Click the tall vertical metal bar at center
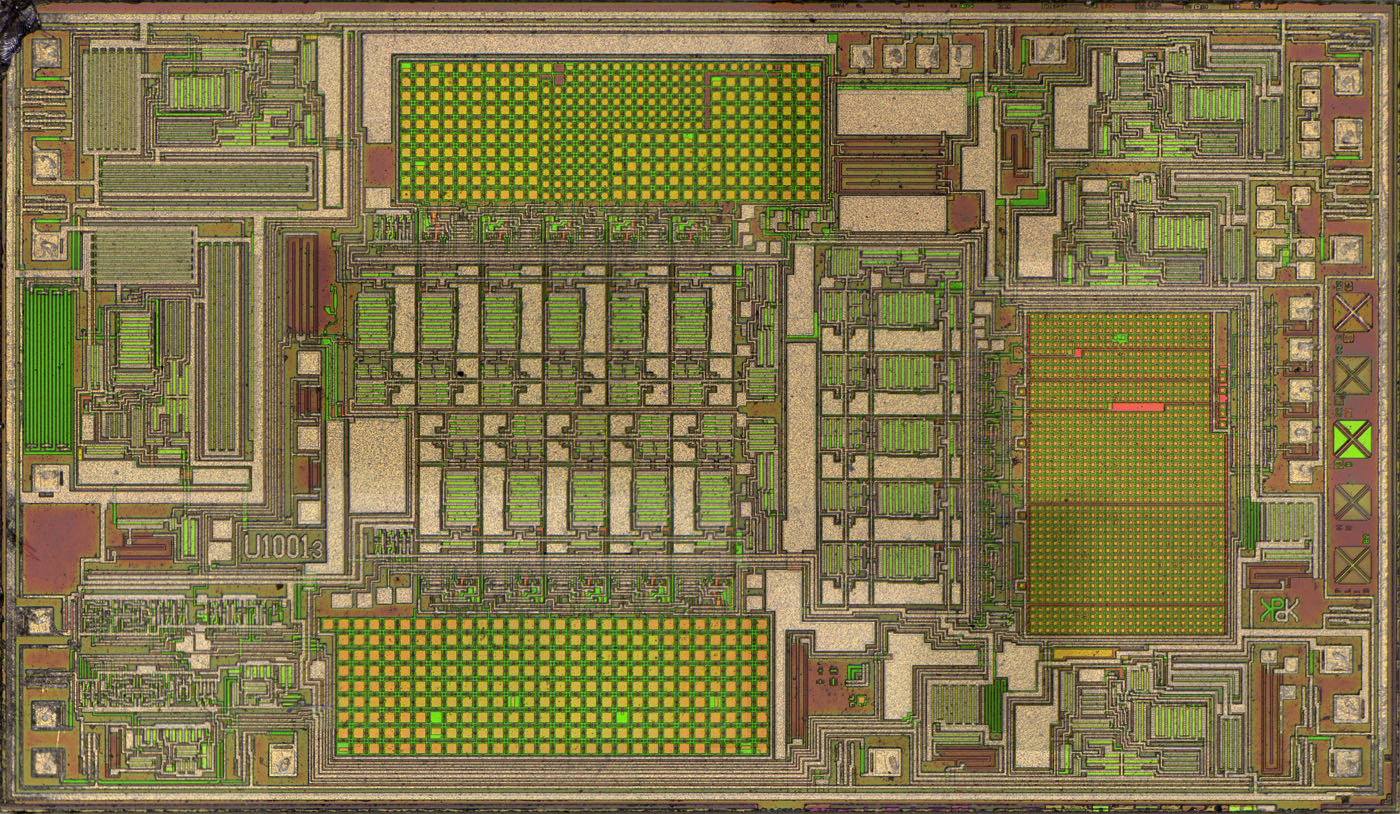 point(799,445)
